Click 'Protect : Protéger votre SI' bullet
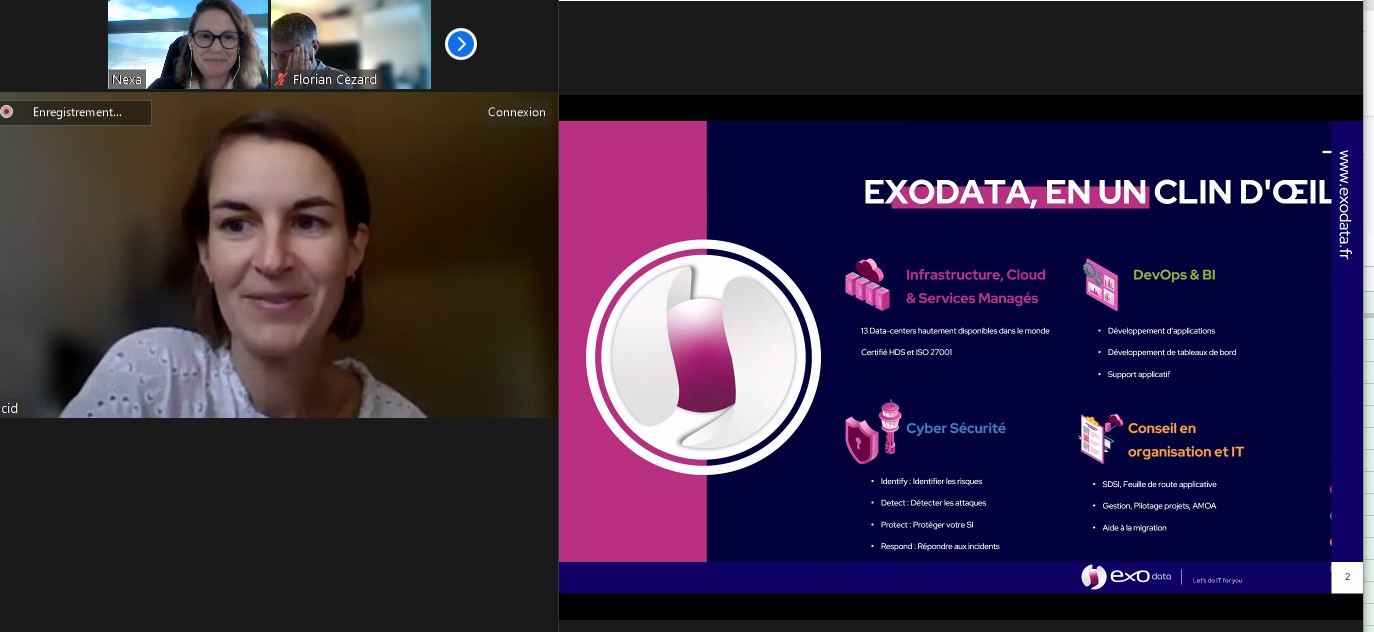Screen dimensions: 1374x632 coord(927,525)
